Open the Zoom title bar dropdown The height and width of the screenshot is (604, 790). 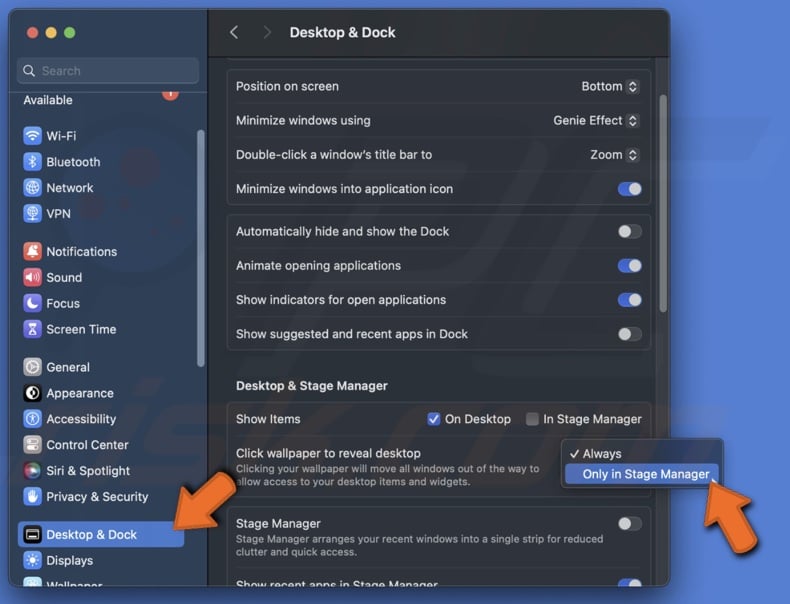tap(615, 155)
